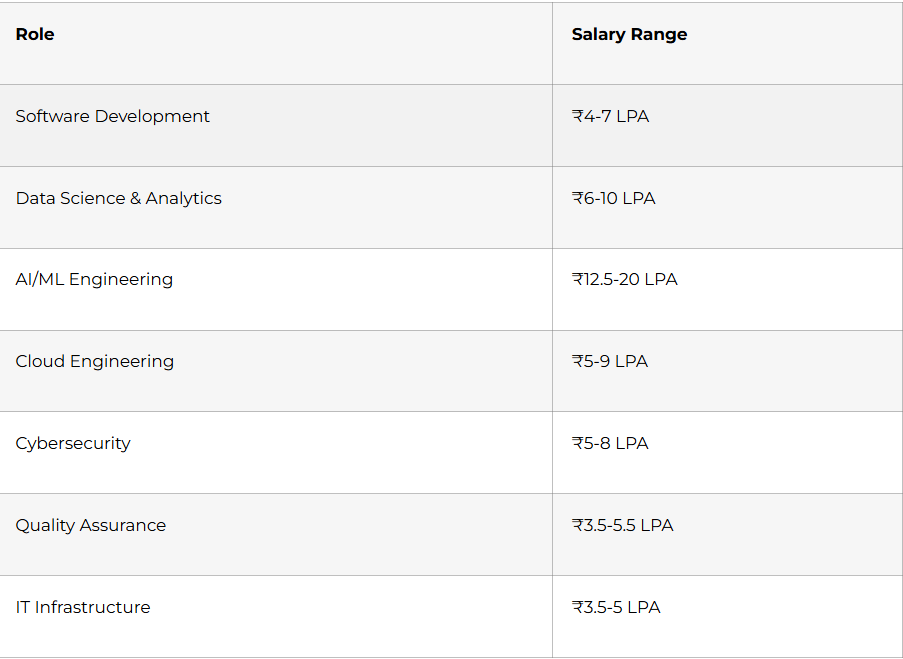This screenshot has width=903, height=659.
Task: Click the ampersand in Data Science & Analytics
Action: pyautogui.click(x=135, y=199)
